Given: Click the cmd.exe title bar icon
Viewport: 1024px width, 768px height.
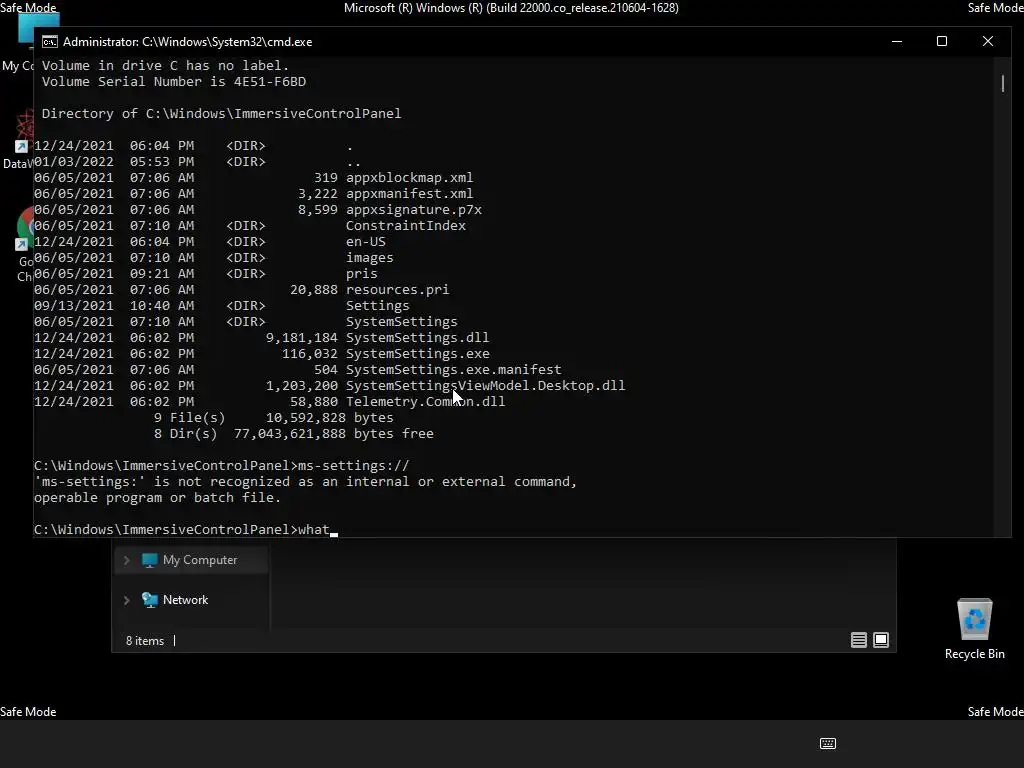Looking at the screenshot, I should [x=50, y=42].
